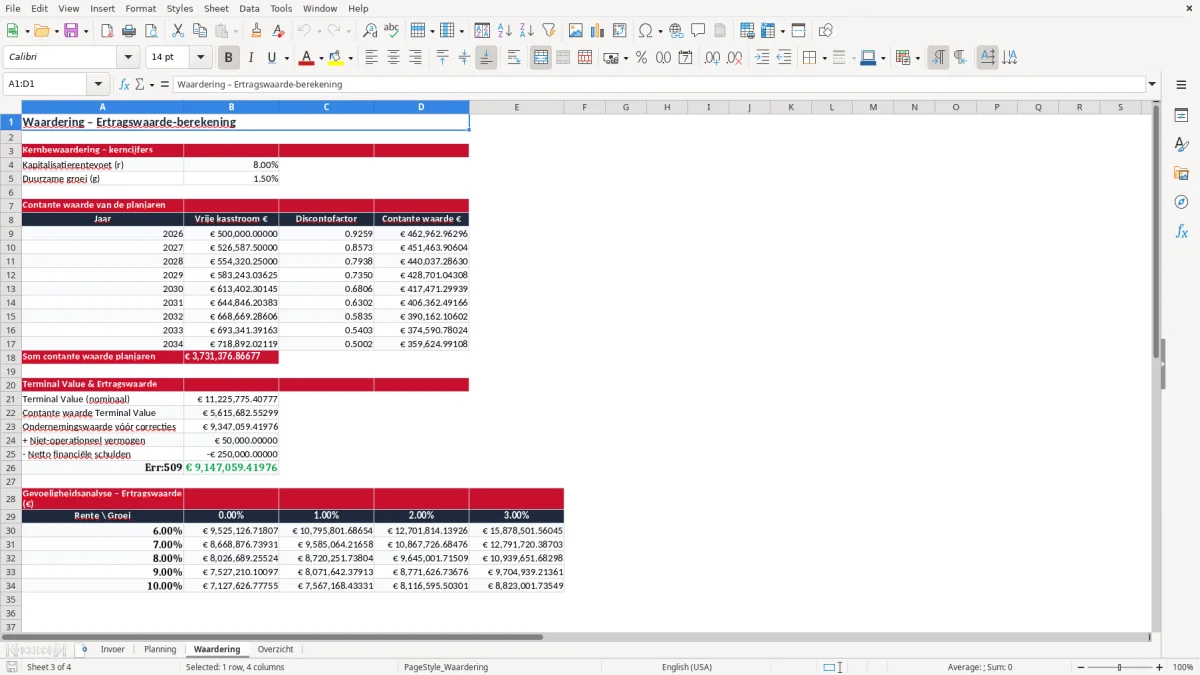Expand the Name Box dropdown
This screenshot has height=675, width=1200.
click(x=98, y=84)
